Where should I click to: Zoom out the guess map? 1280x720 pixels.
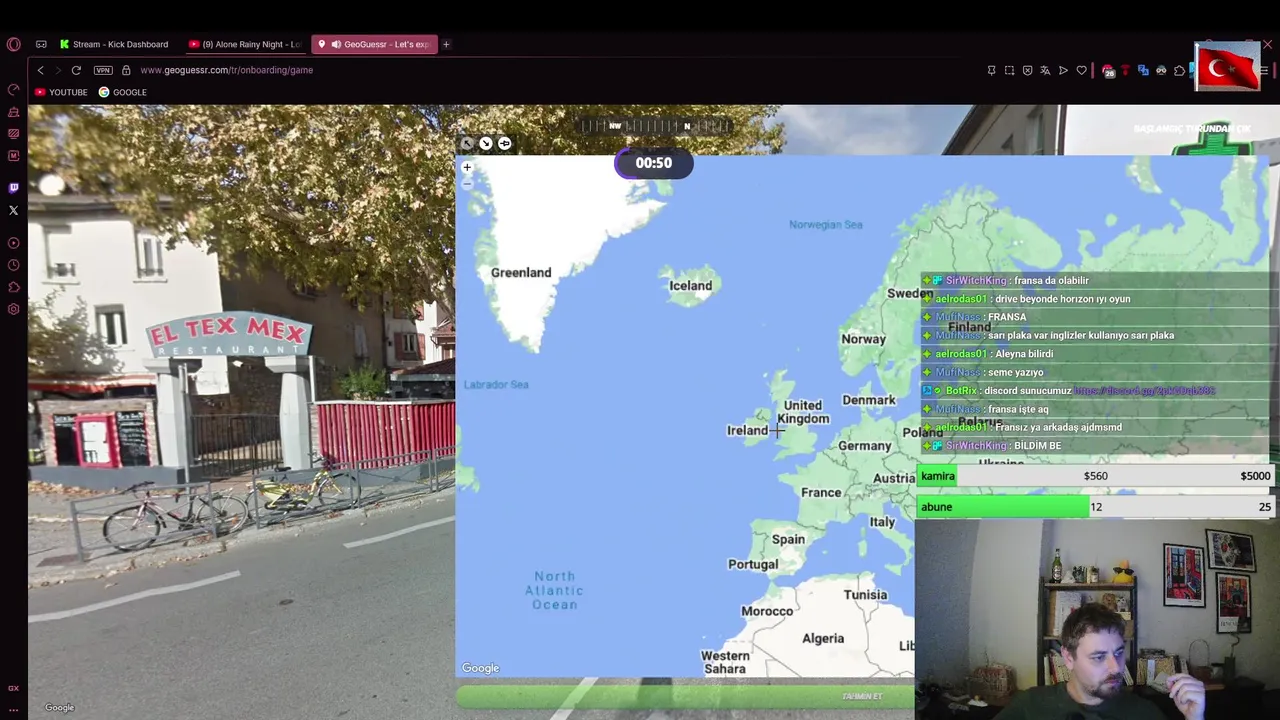click(467, 184)
